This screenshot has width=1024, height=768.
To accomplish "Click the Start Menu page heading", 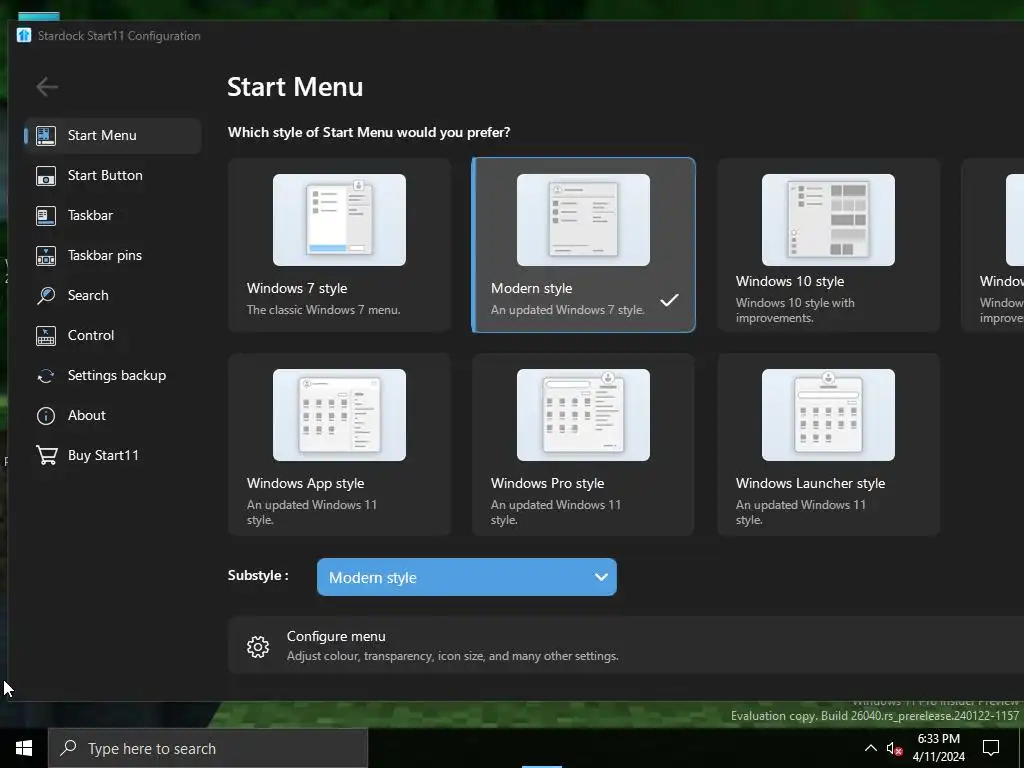I will click(295, 87).
